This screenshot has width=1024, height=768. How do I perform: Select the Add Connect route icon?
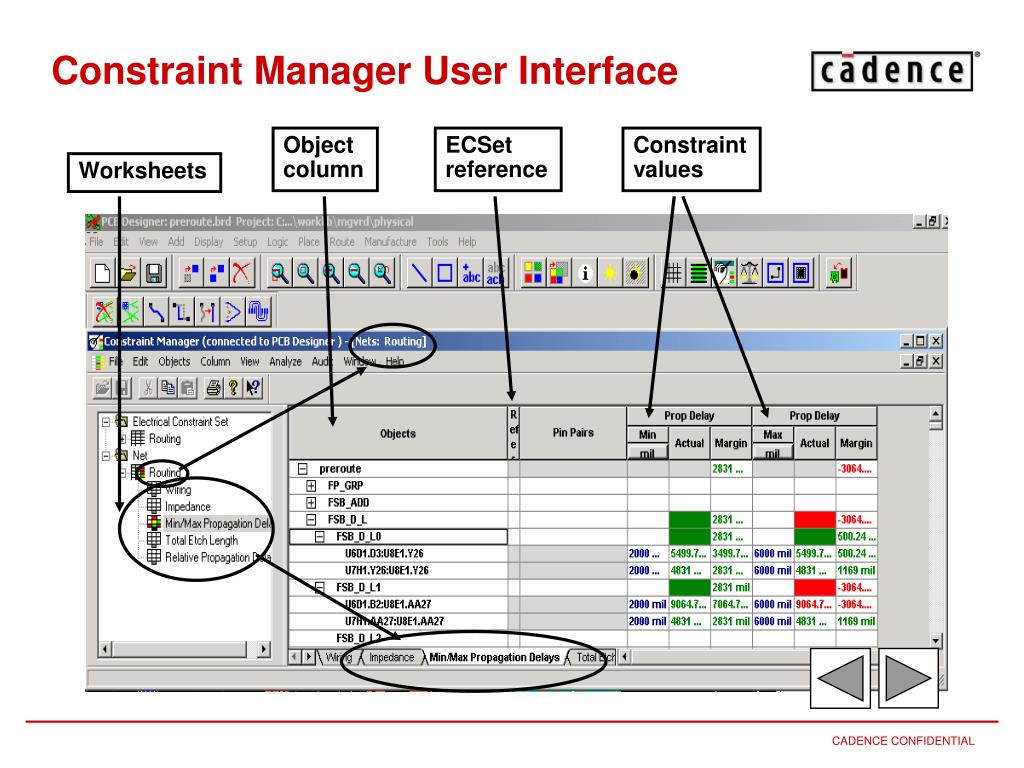click(x=155, y=312)
